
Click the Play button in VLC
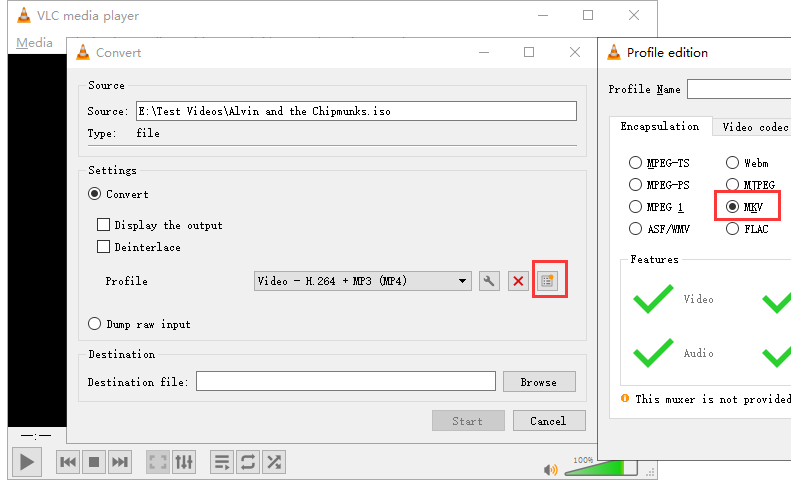[27, 462]
